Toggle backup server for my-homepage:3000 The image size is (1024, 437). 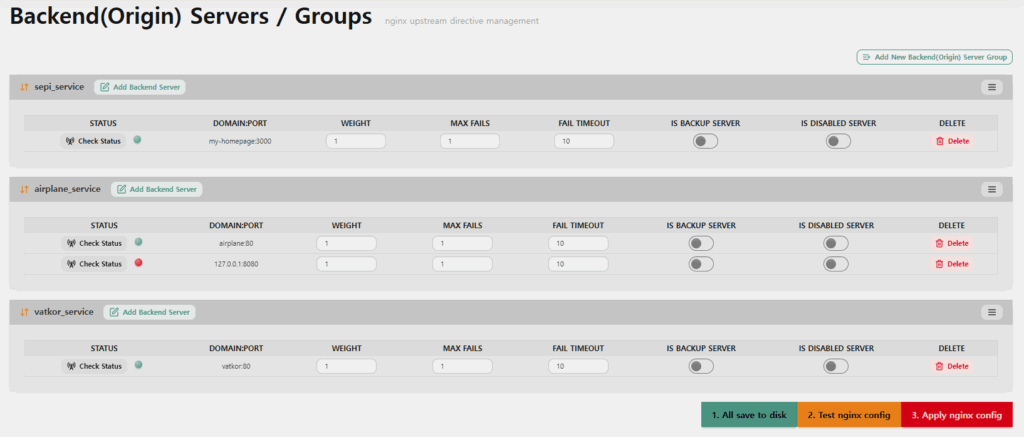705,141
